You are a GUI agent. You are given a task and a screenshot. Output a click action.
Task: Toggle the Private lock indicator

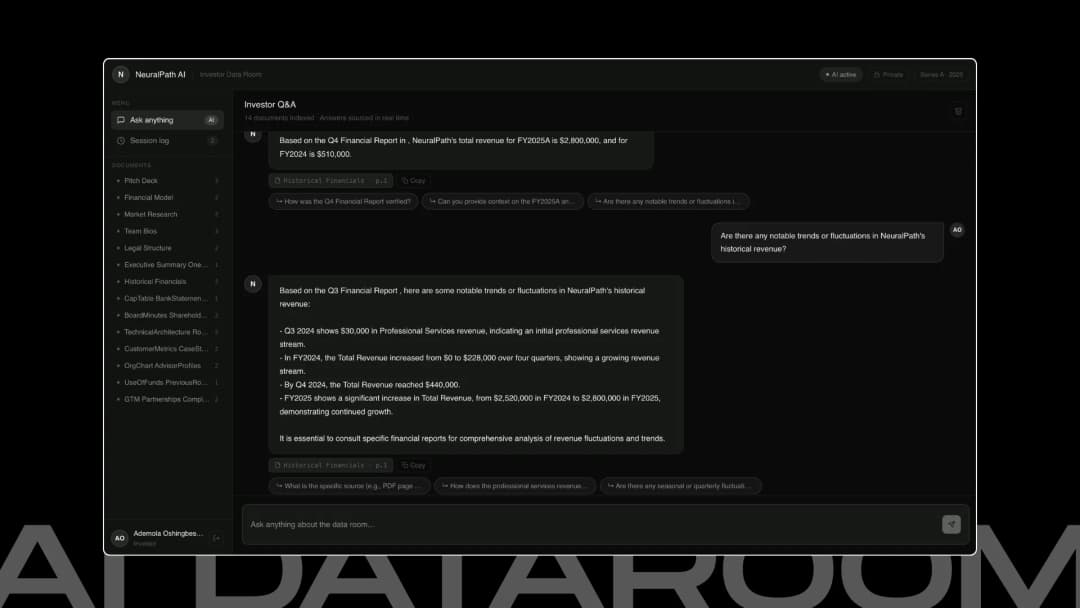coord(889,74)
